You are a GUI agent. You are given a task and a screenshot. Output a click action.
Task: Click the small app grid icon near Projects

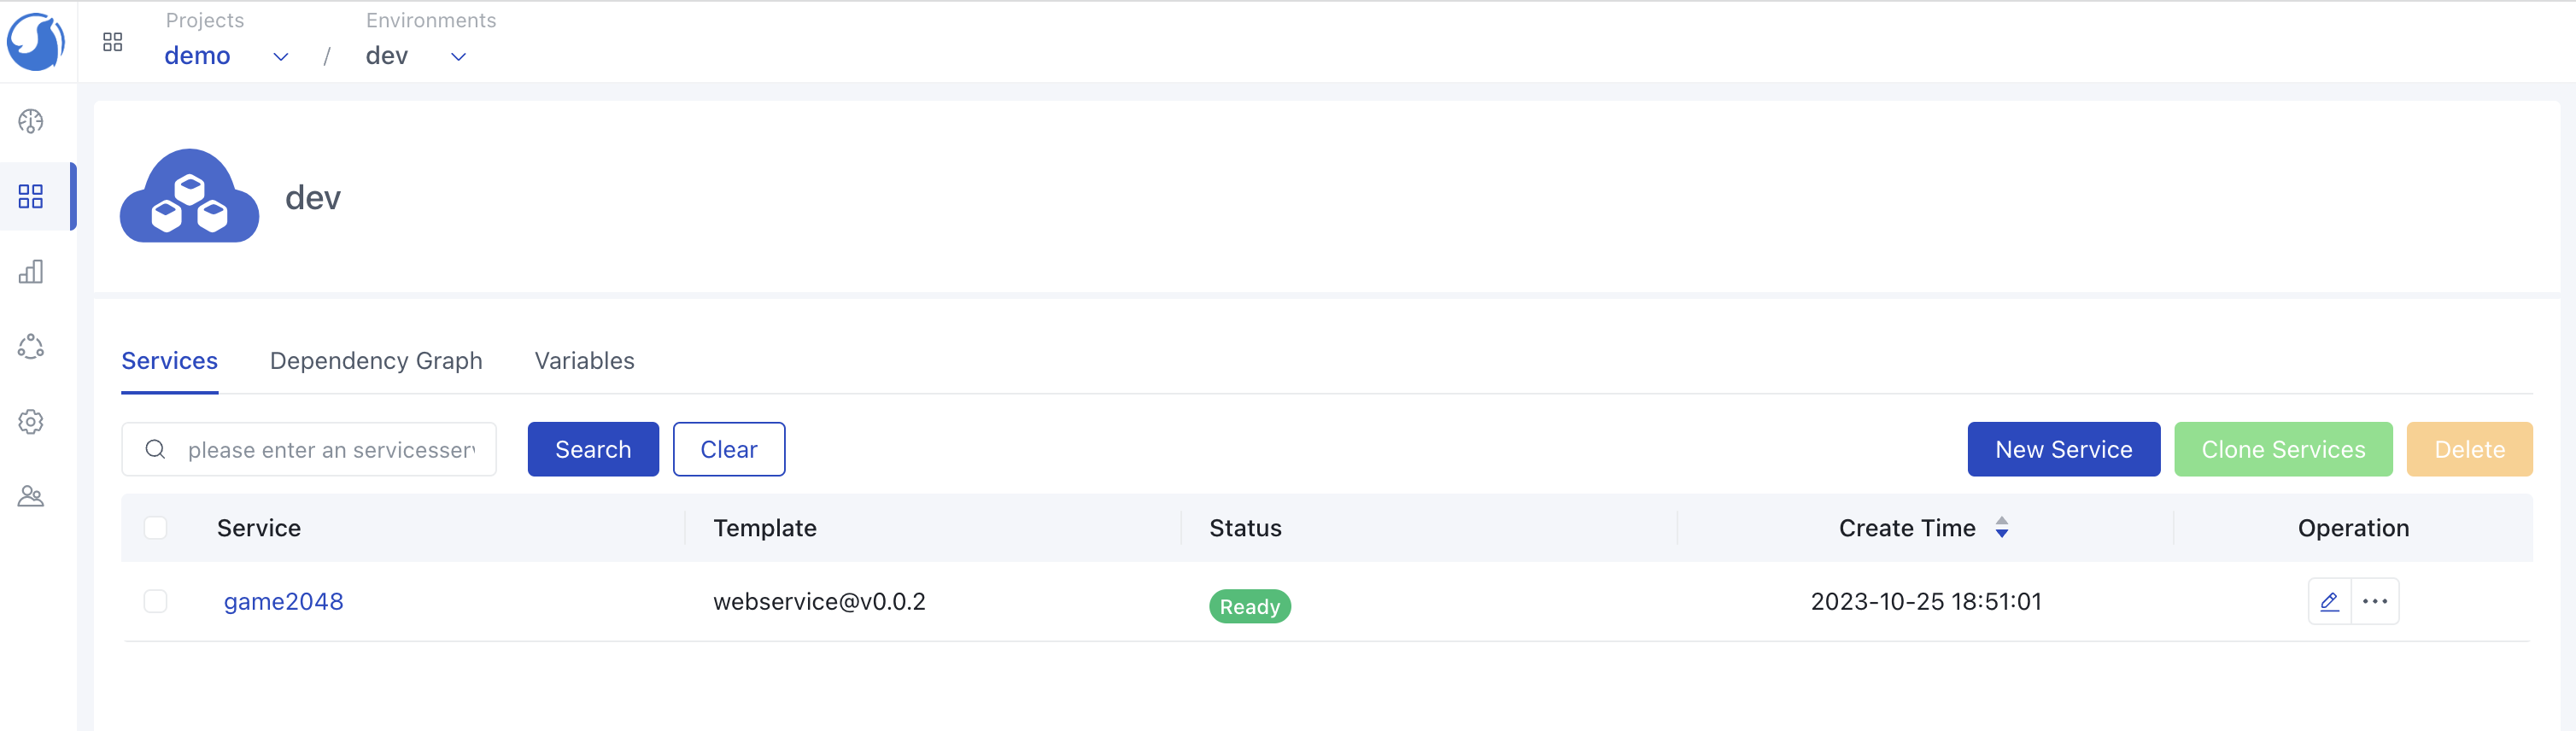point(113,41)
